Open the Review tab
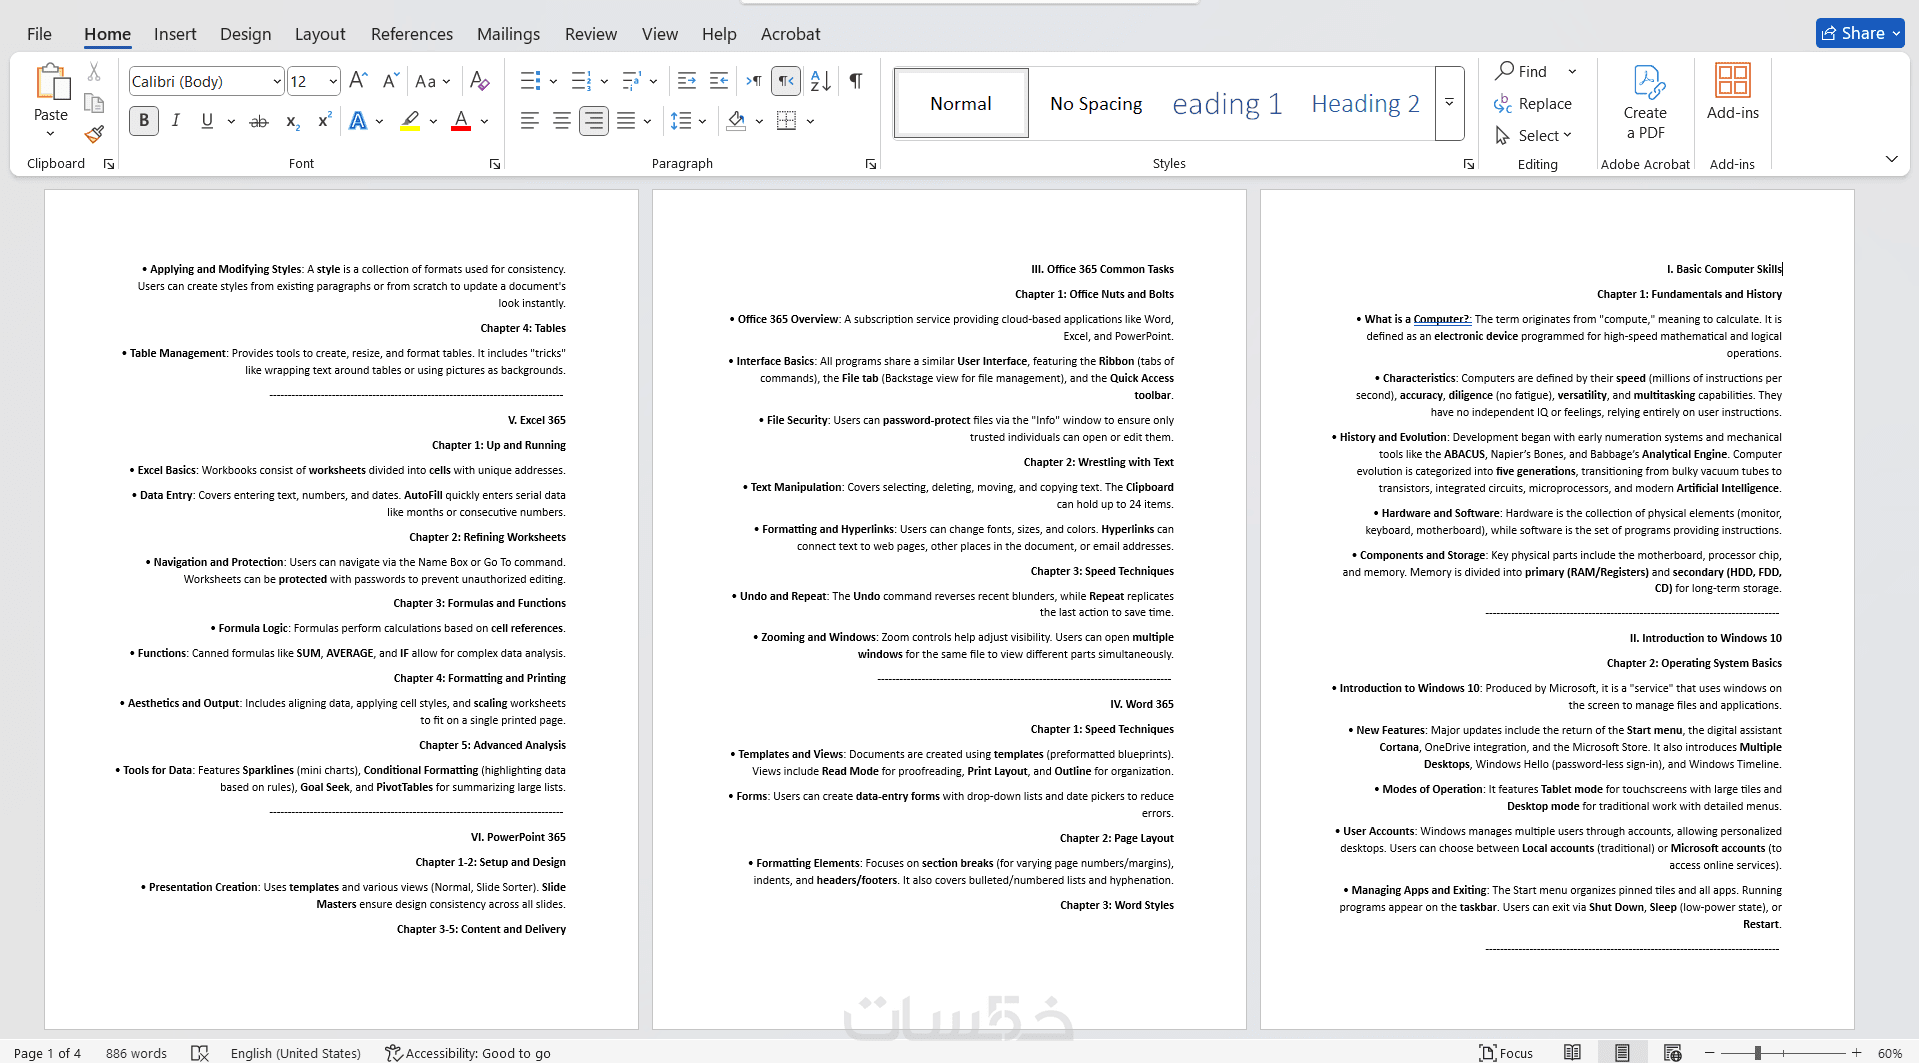The image size is (1919, 1063). [x=591, y=34]
